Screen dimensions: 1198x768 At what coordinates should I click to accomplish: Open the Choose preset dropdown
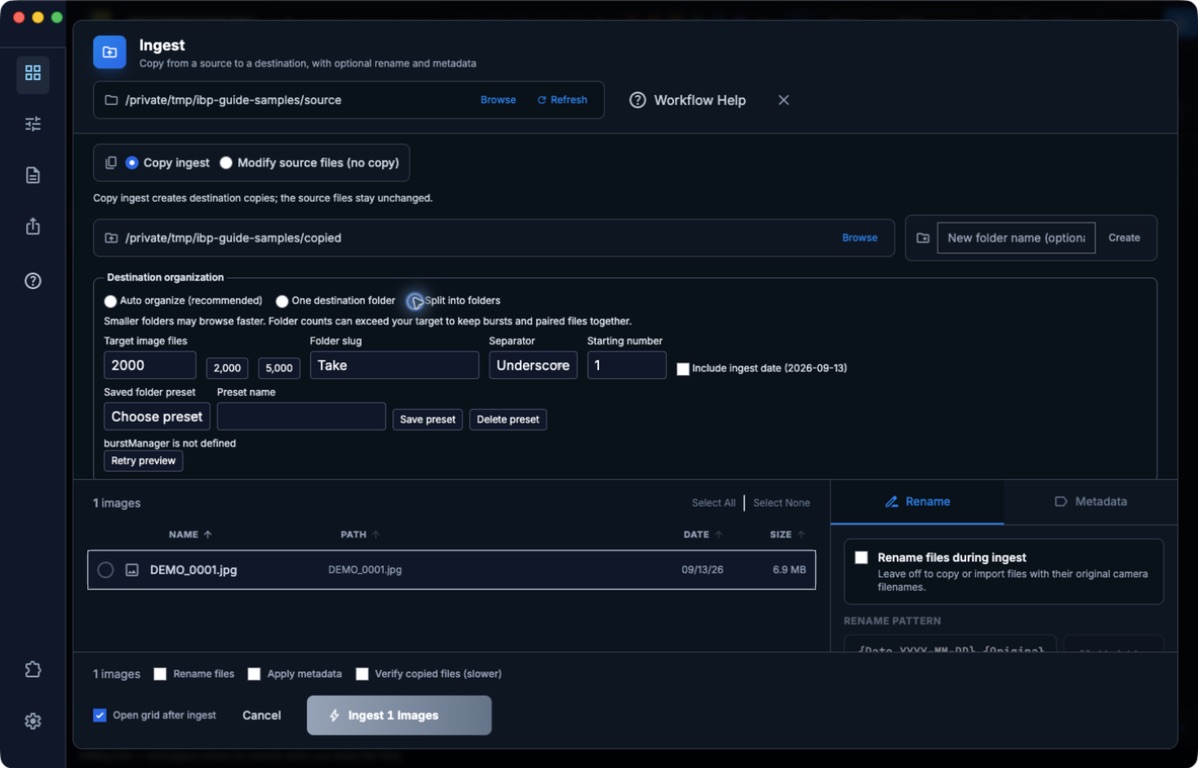pyautogui.click(x=157, y=416)
